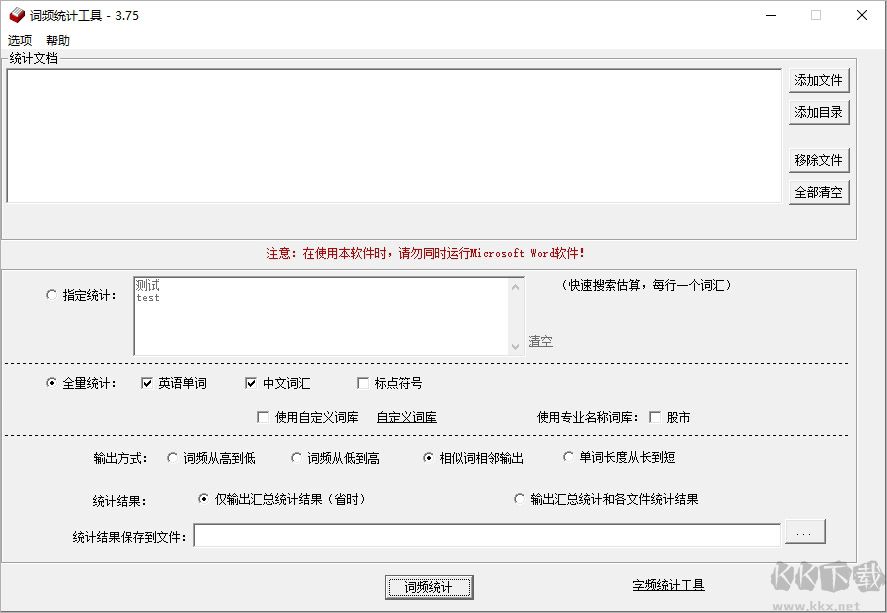Select the 指定统计 radio button

coord(51,294)
